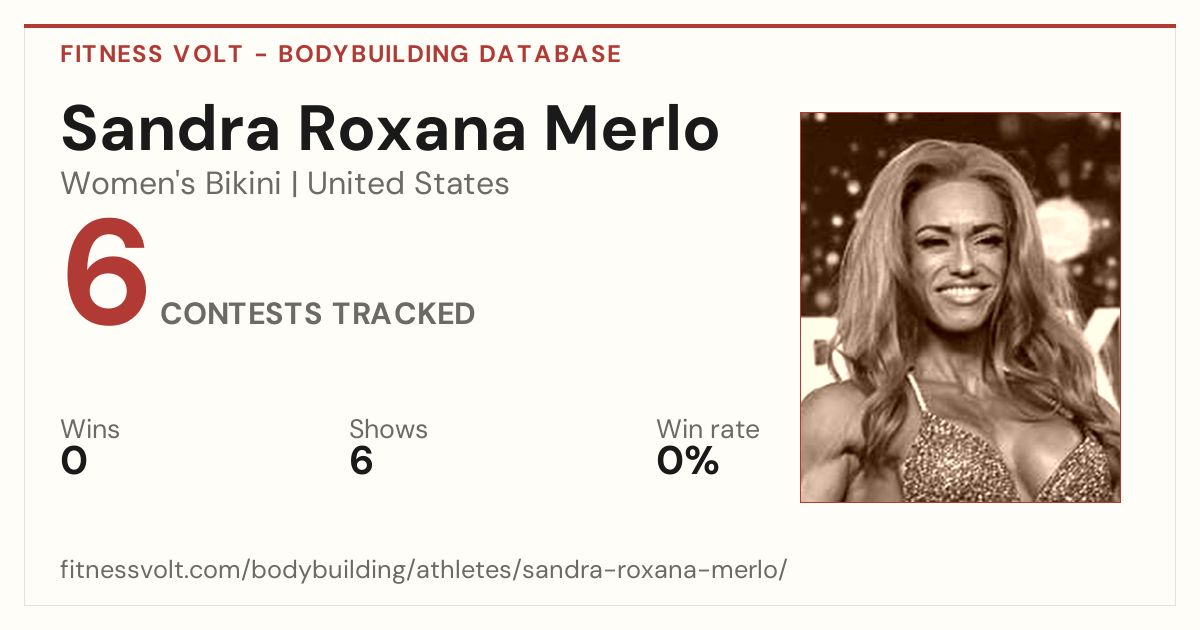Click the sequined bikini top in the photo
Screen dimensions: 1200x630
[x=1000, y=455]
